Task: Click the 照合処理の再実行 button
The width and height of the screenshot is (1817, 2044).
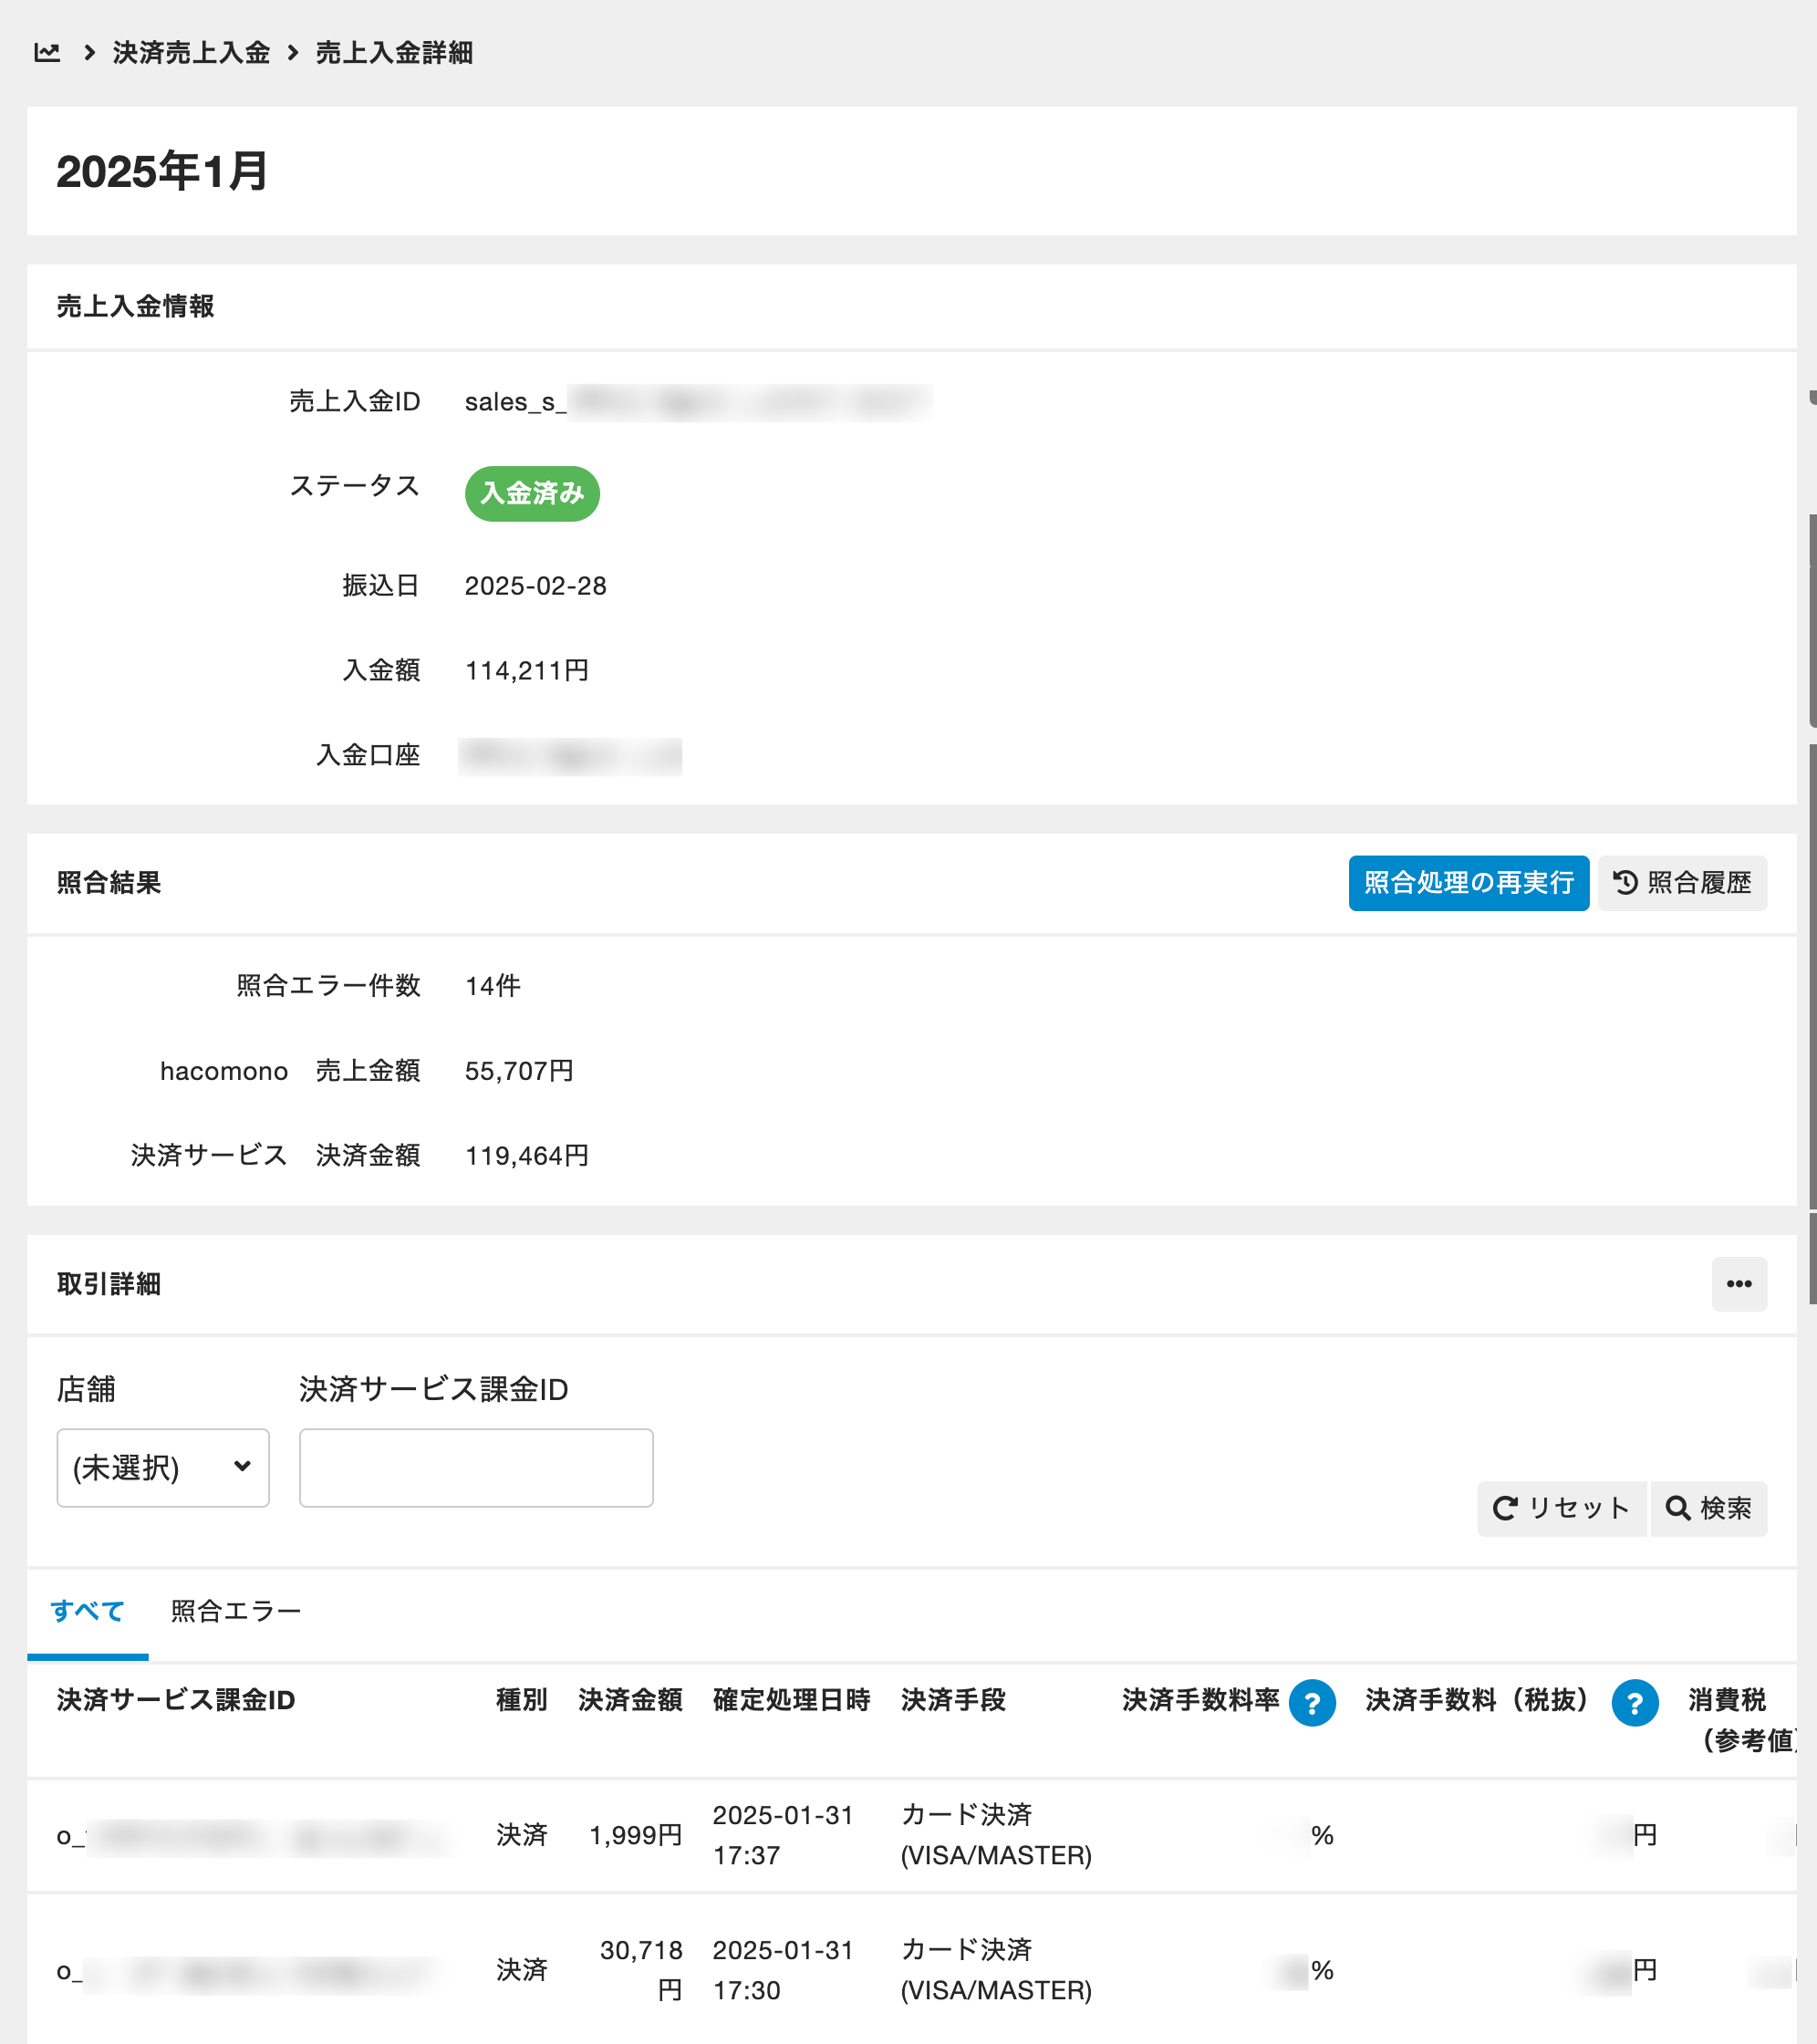Action: tap(1467, 882)
